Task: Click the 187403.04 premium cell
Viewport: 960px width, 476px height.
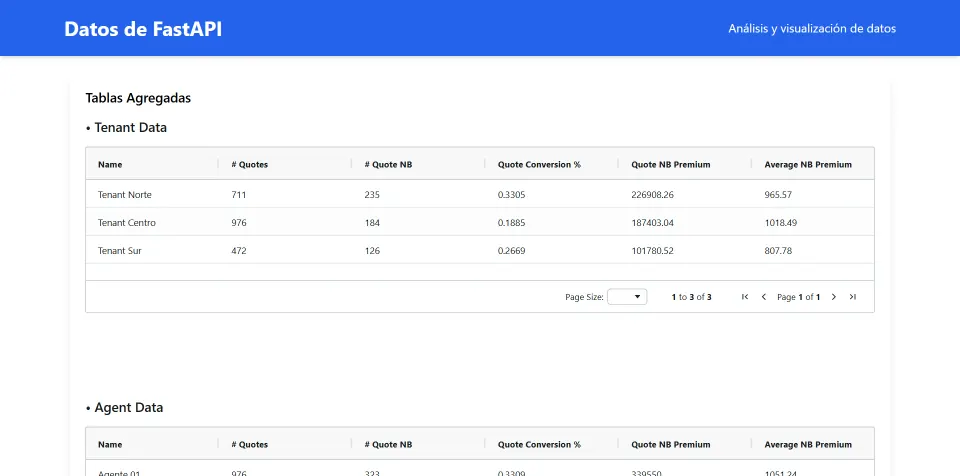Action: [653, 223]
